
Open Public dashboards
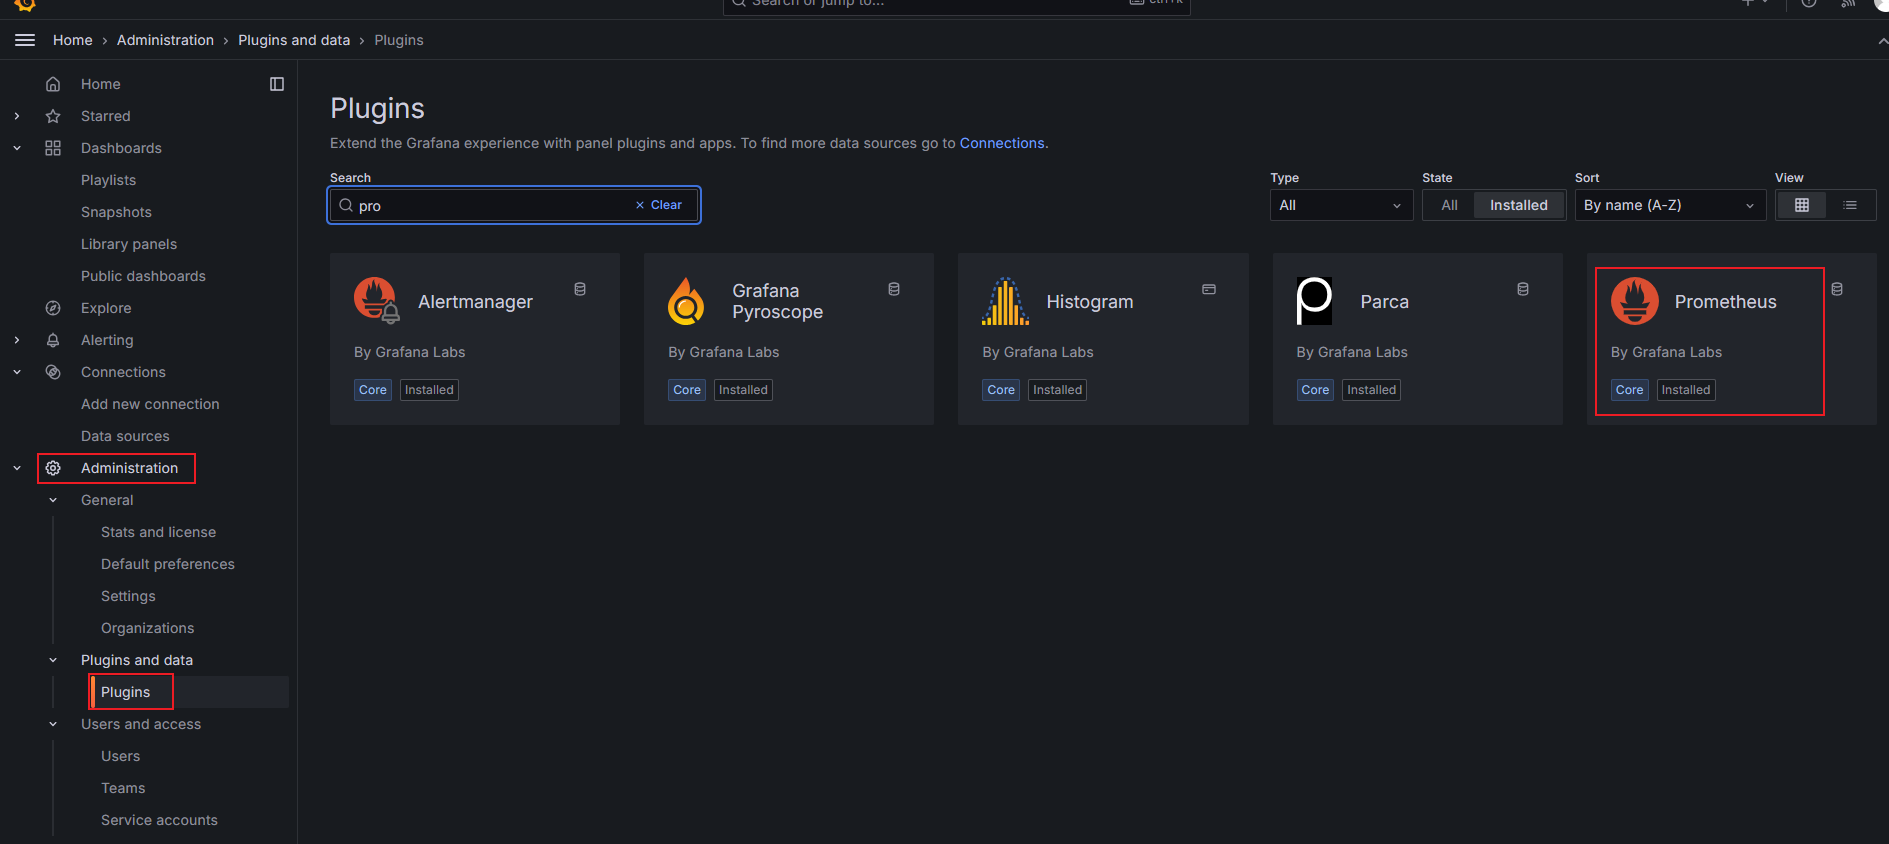coord(143,276)
